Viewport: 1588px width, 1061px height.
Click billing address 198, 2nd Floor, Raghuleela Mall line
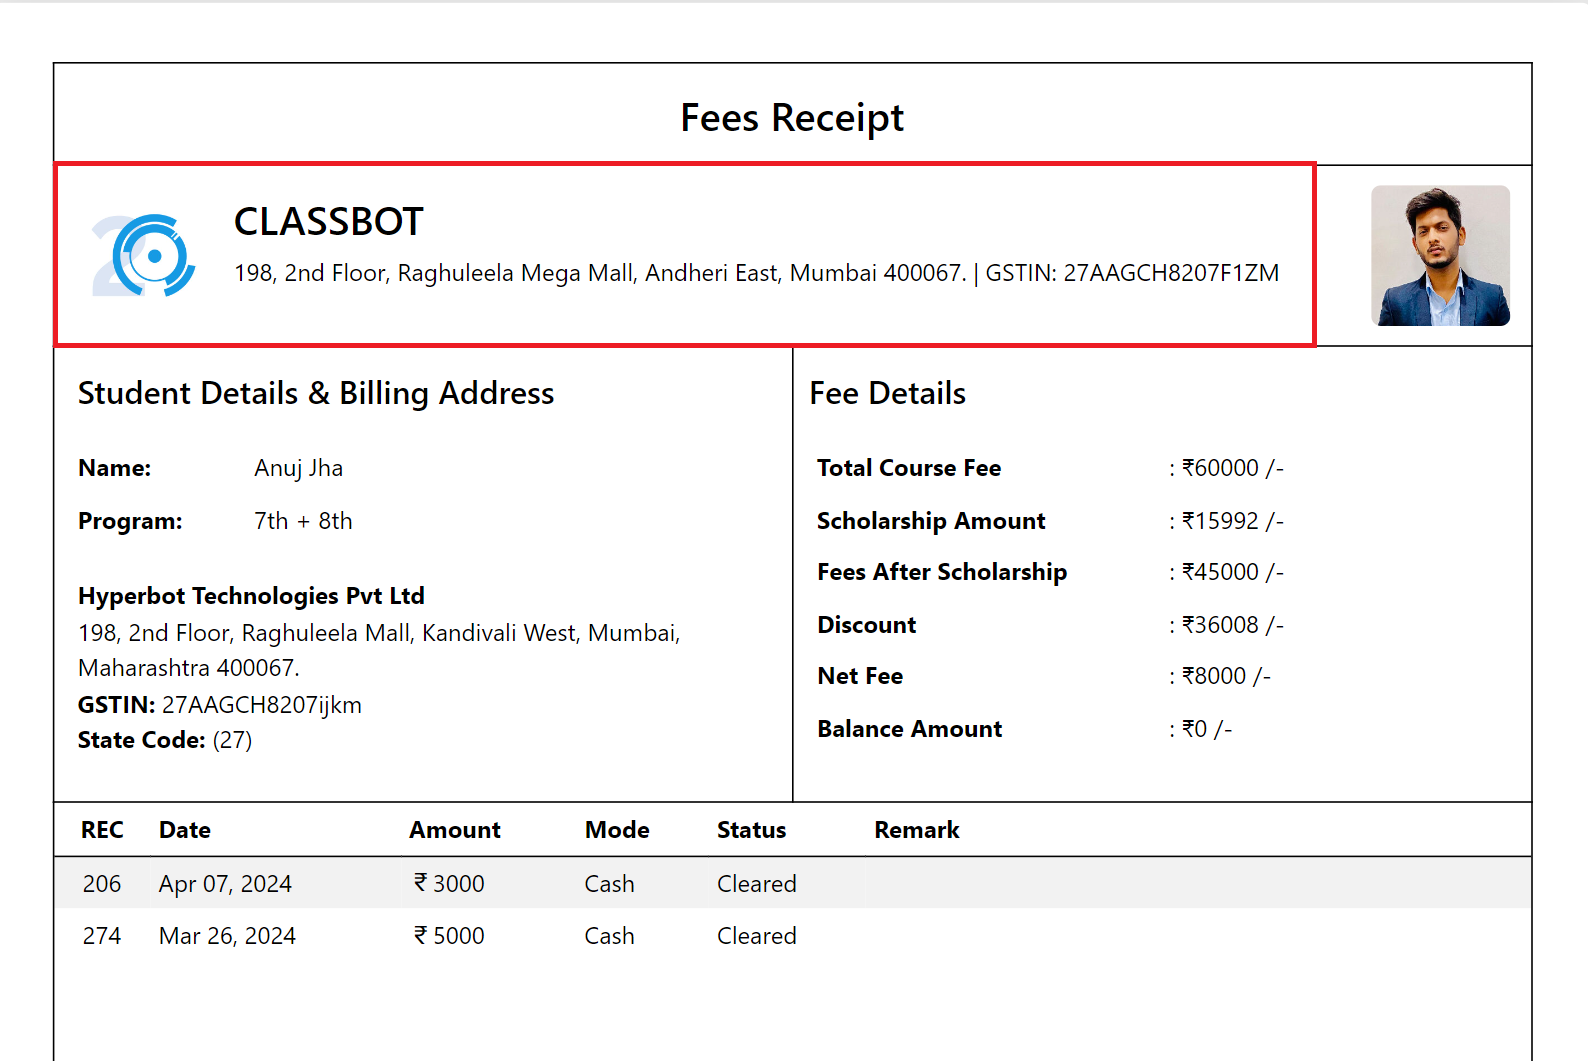click(379, 633)
